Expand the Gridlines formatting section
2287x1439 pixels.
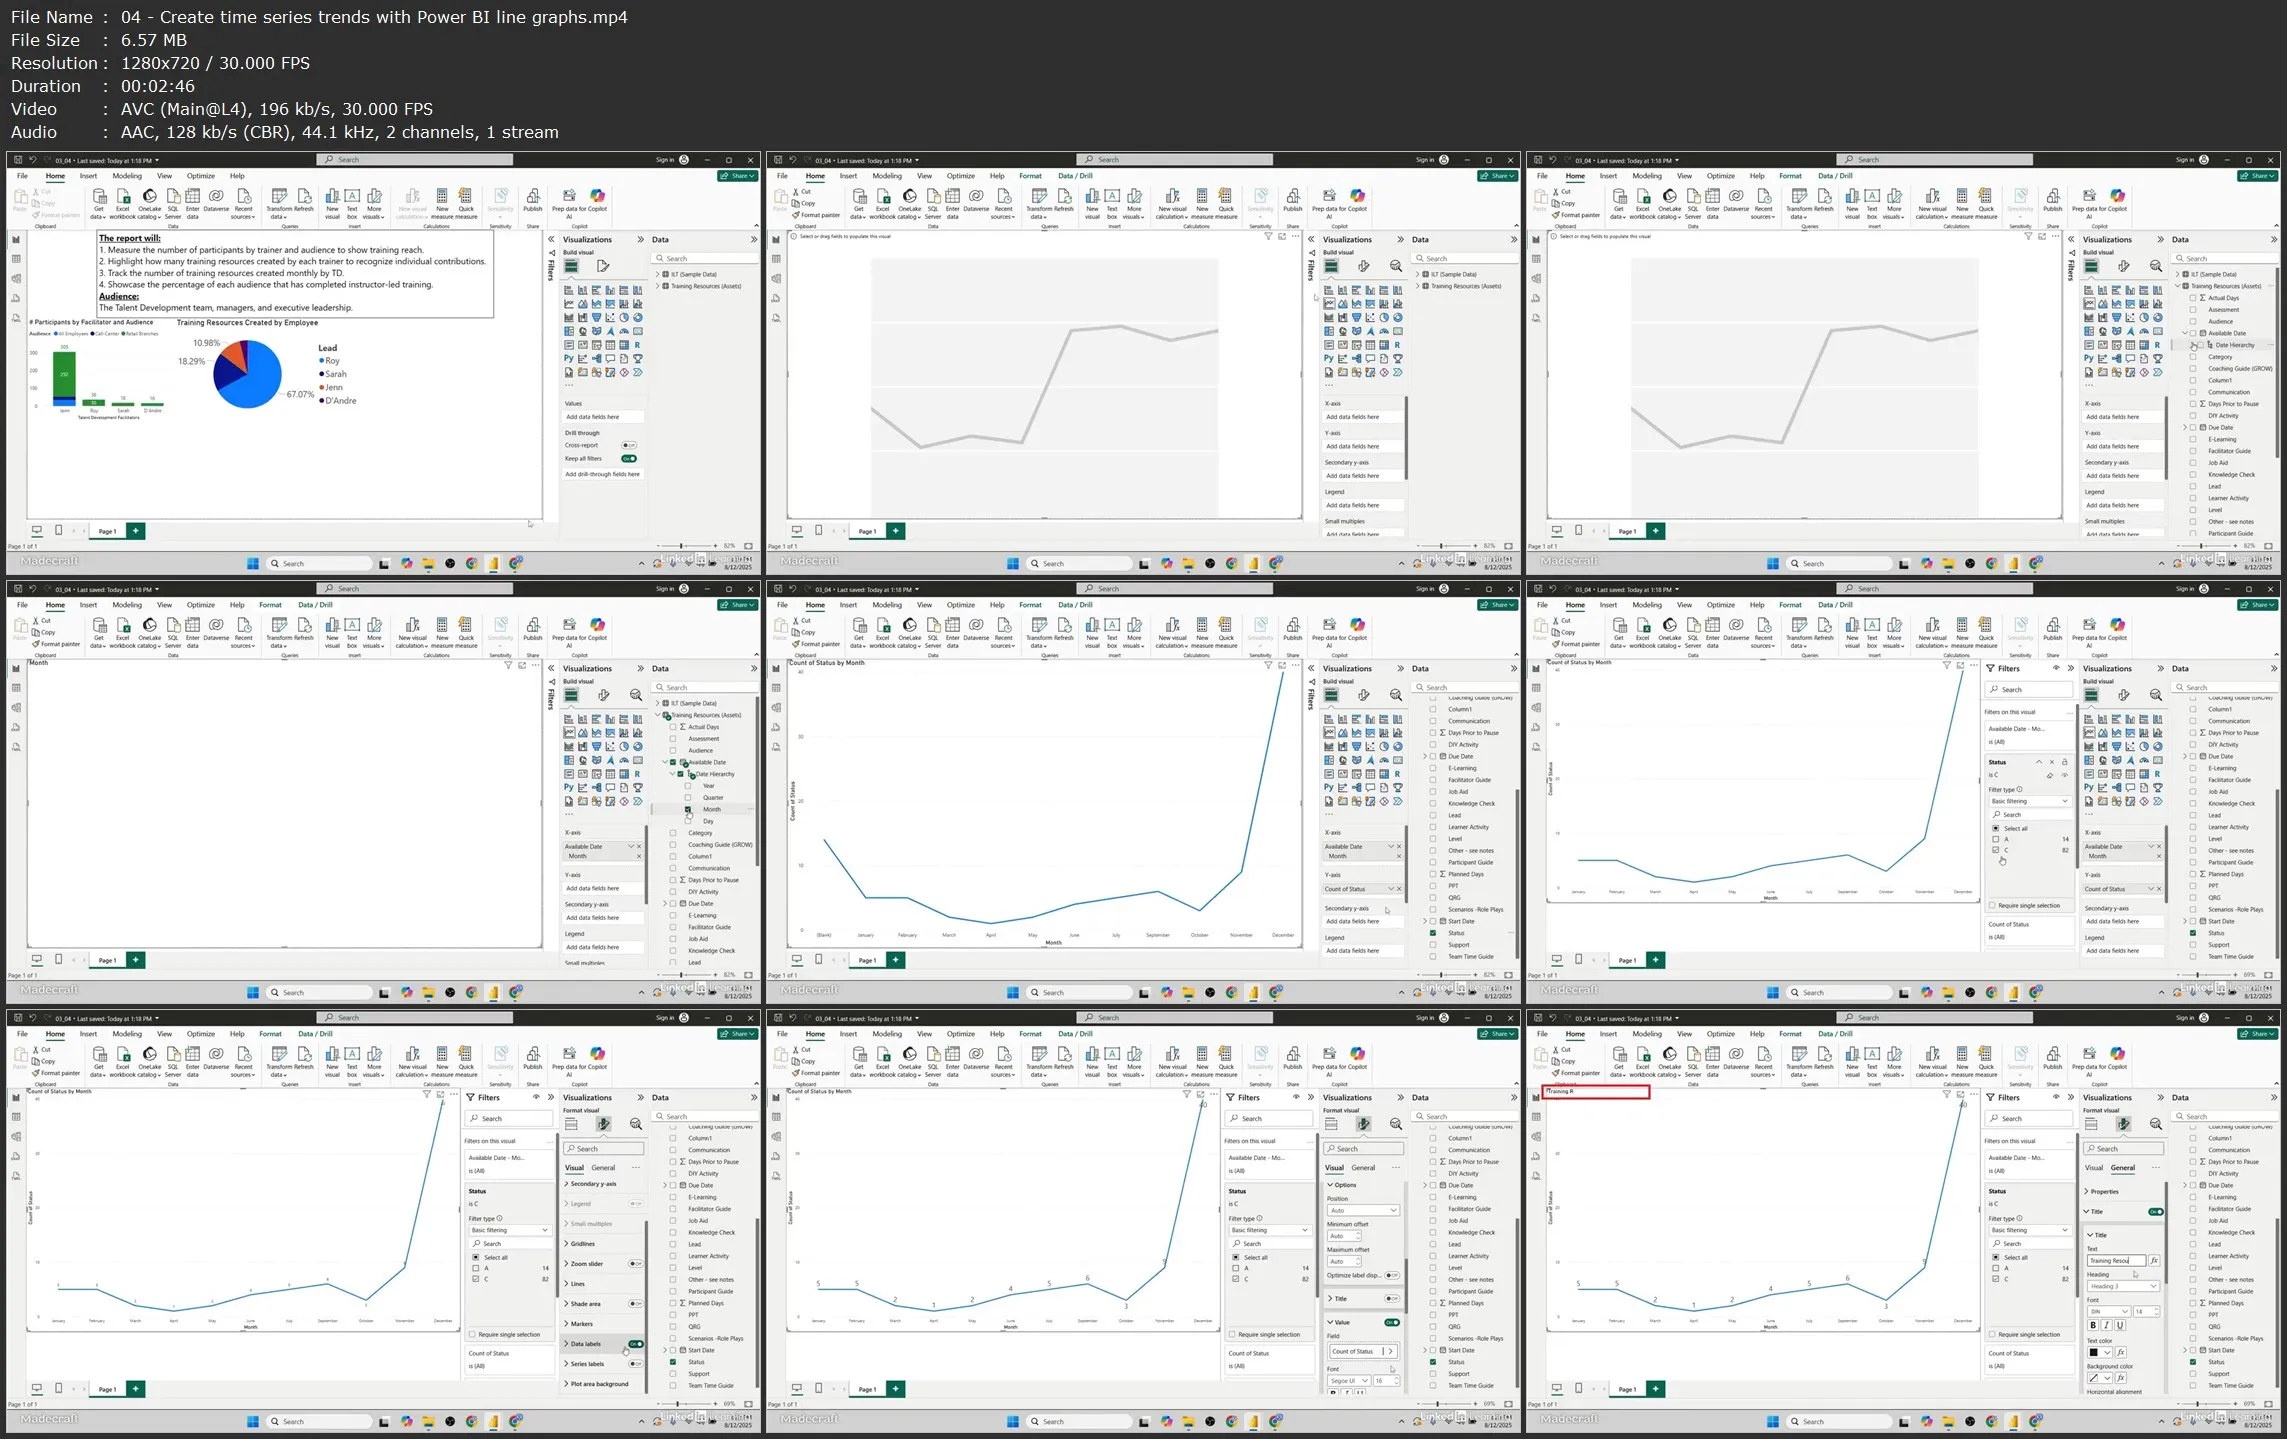(583, 1244)
